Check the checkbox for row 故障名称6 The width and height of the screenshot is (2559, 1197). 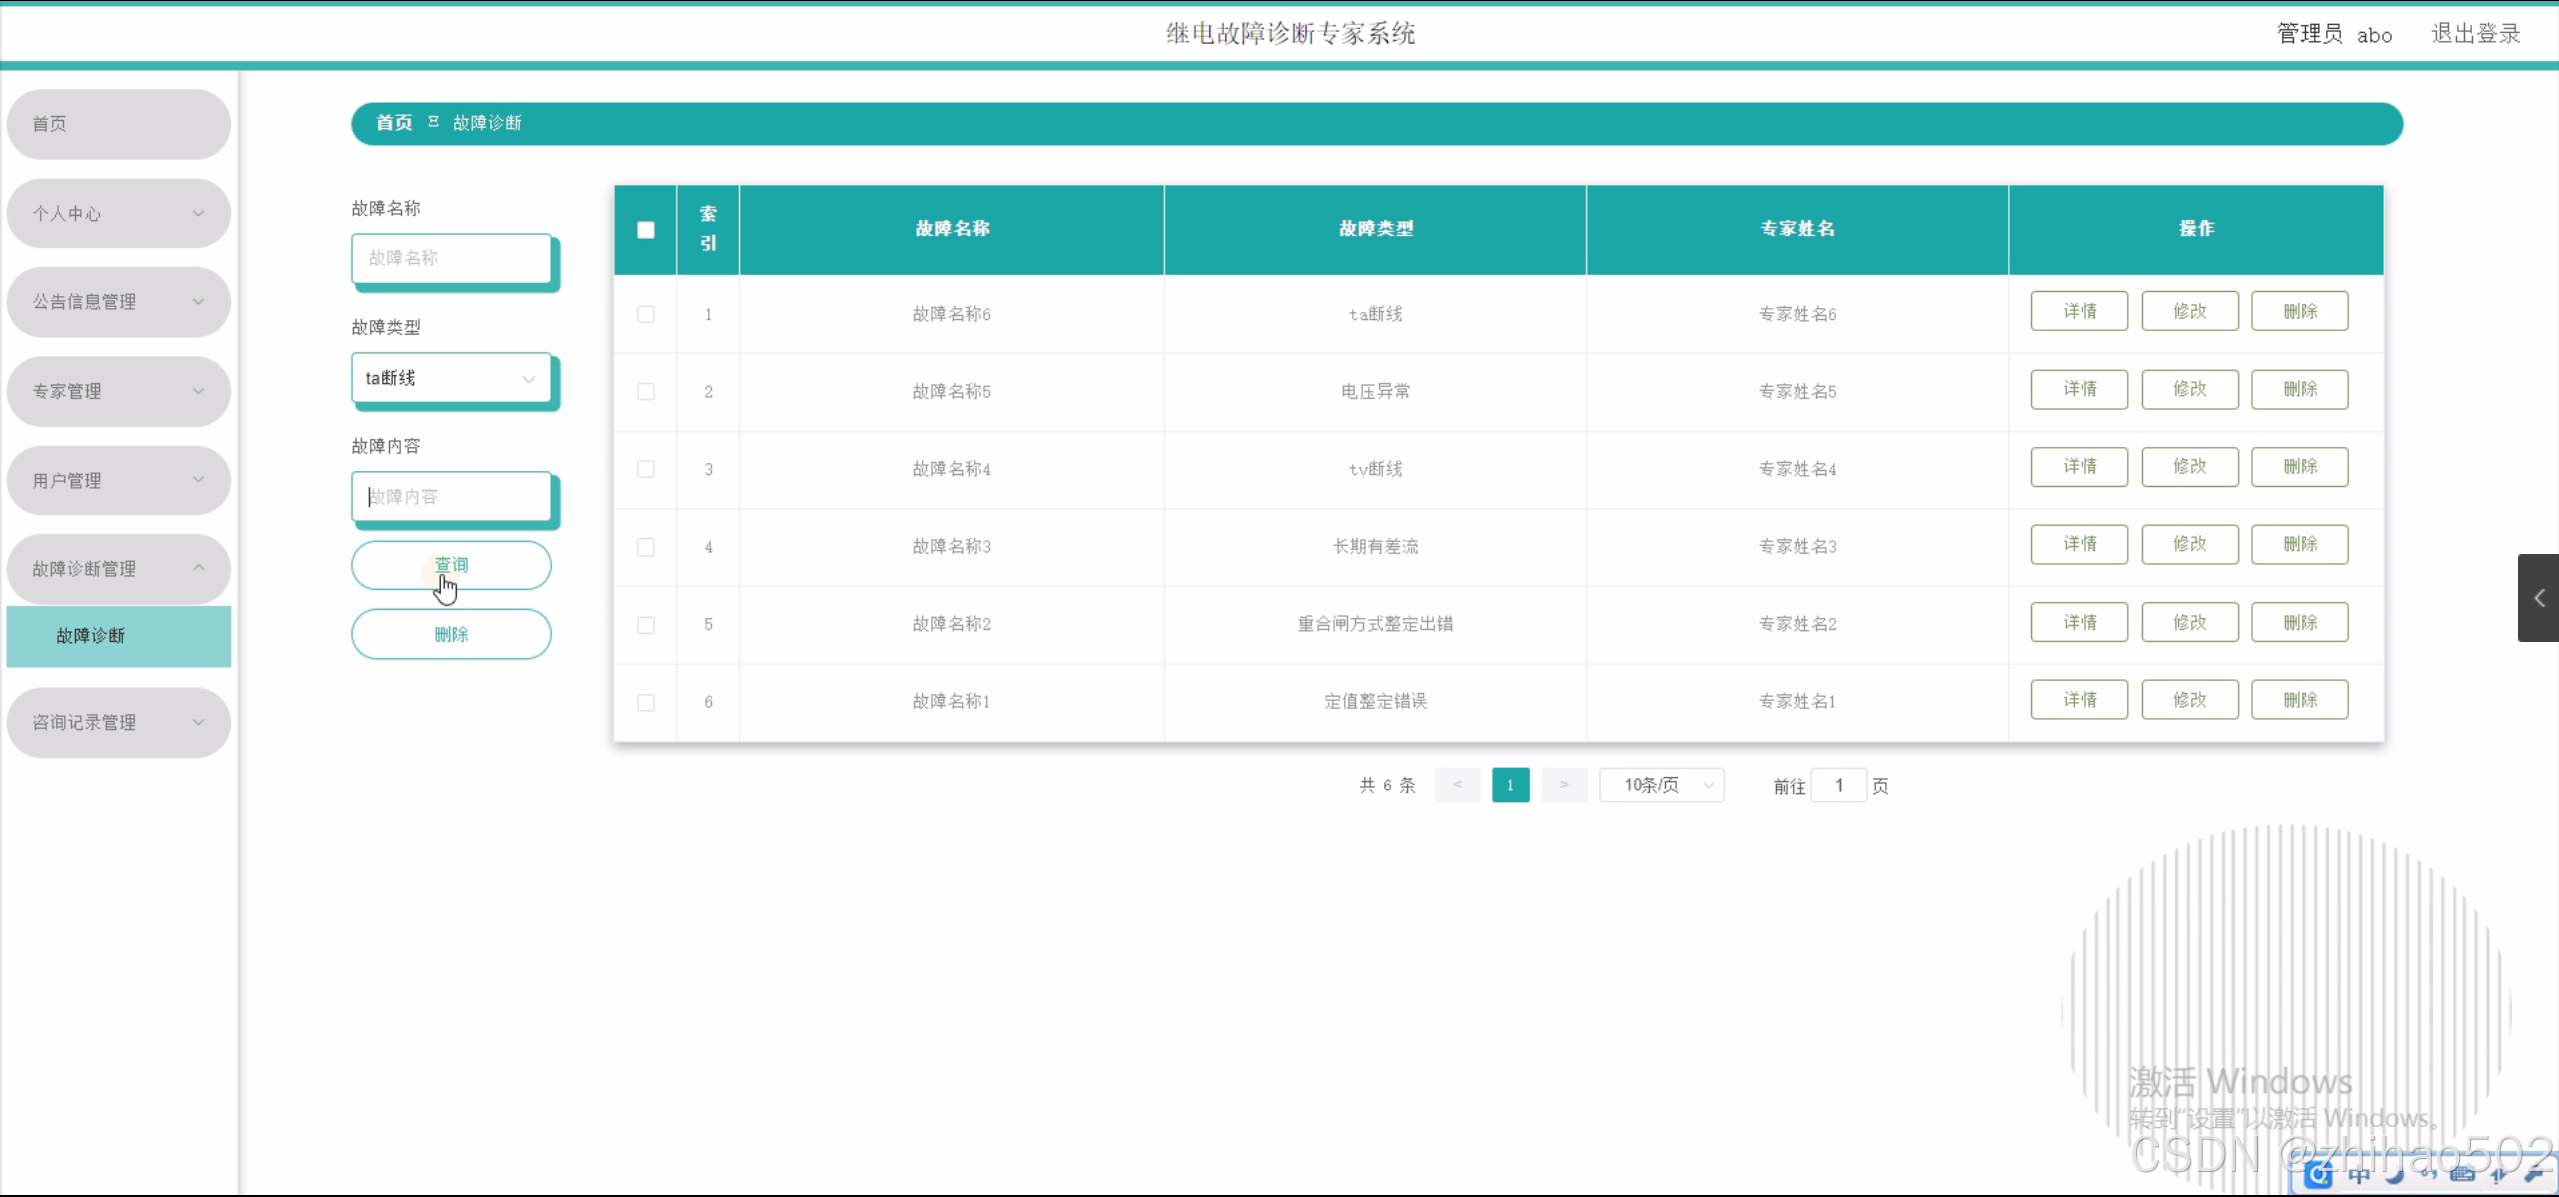[x=645, y=314]
